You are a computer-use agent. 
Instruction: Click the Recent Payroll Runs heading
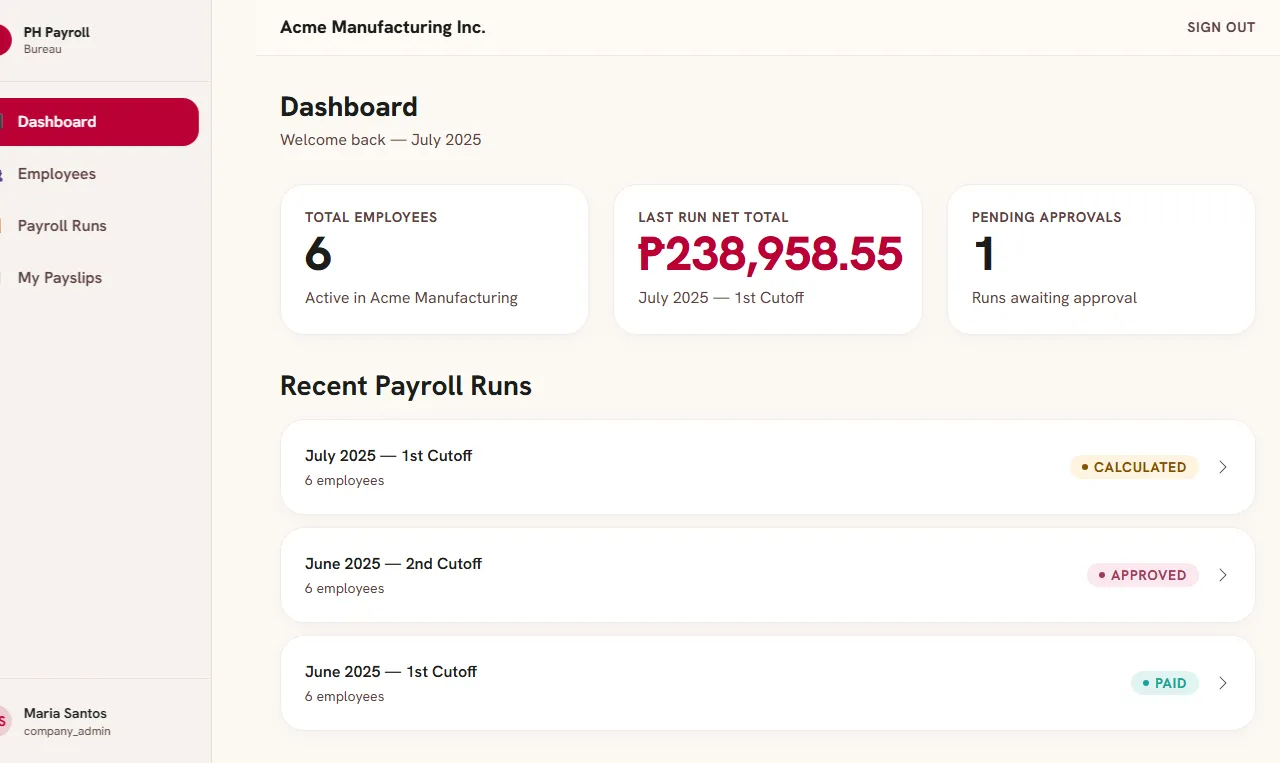click(406, 386)
